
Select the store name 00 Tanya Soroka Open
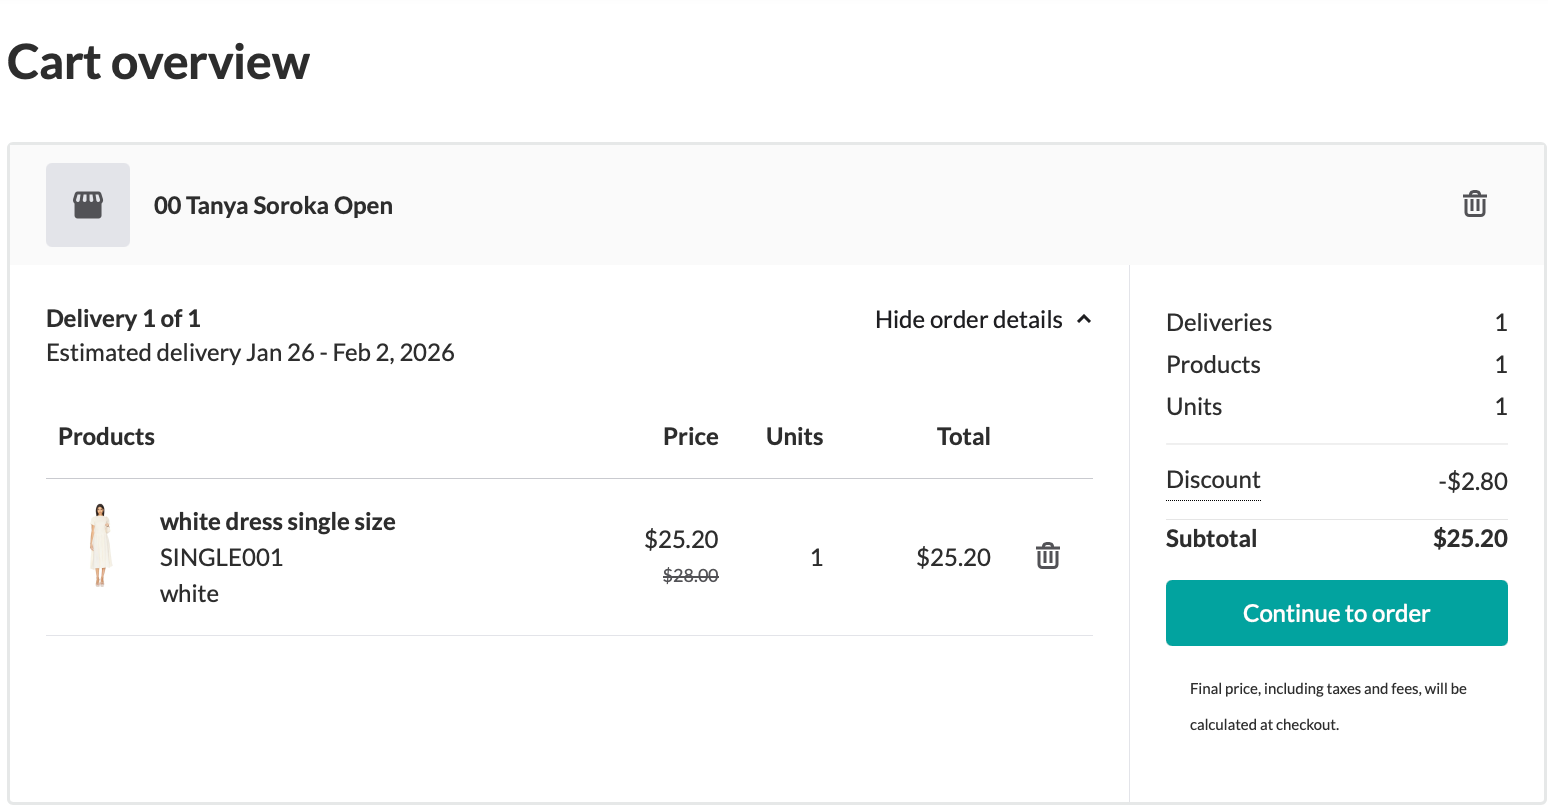click(273, 205)
